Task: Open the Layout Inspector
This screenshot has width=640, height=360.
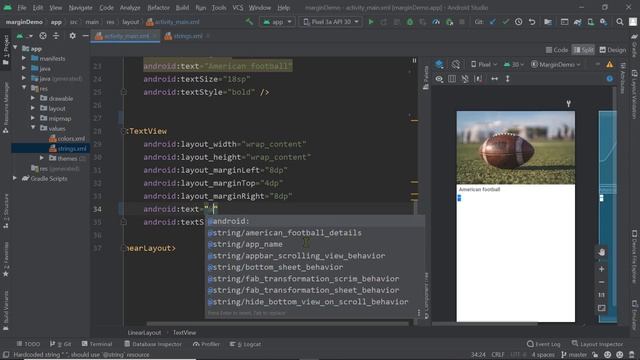Action: point(598,344)
